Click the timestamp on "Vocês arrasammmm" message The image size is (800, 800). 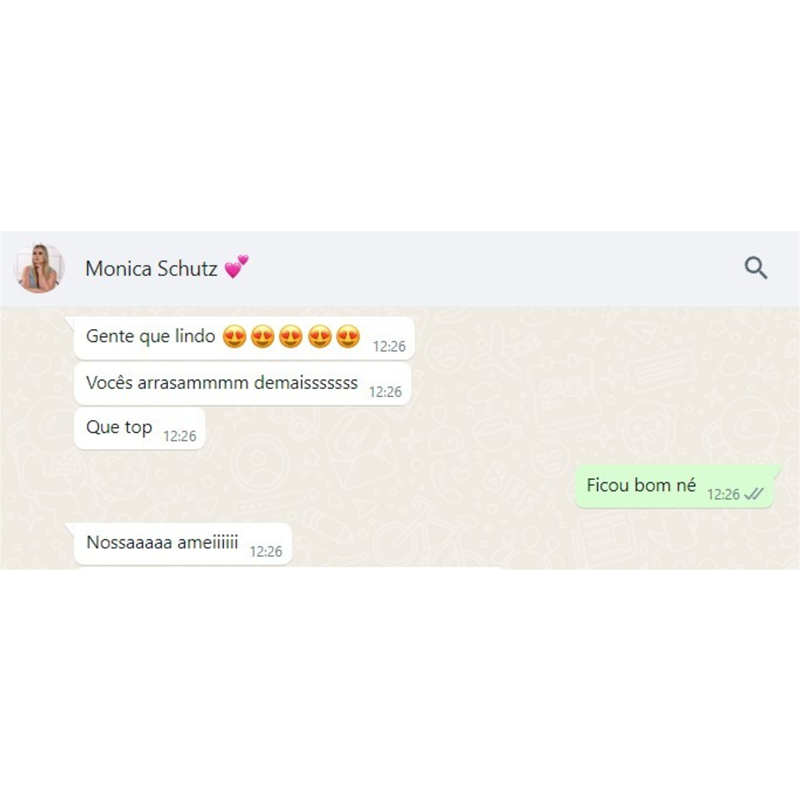(386, 392)
